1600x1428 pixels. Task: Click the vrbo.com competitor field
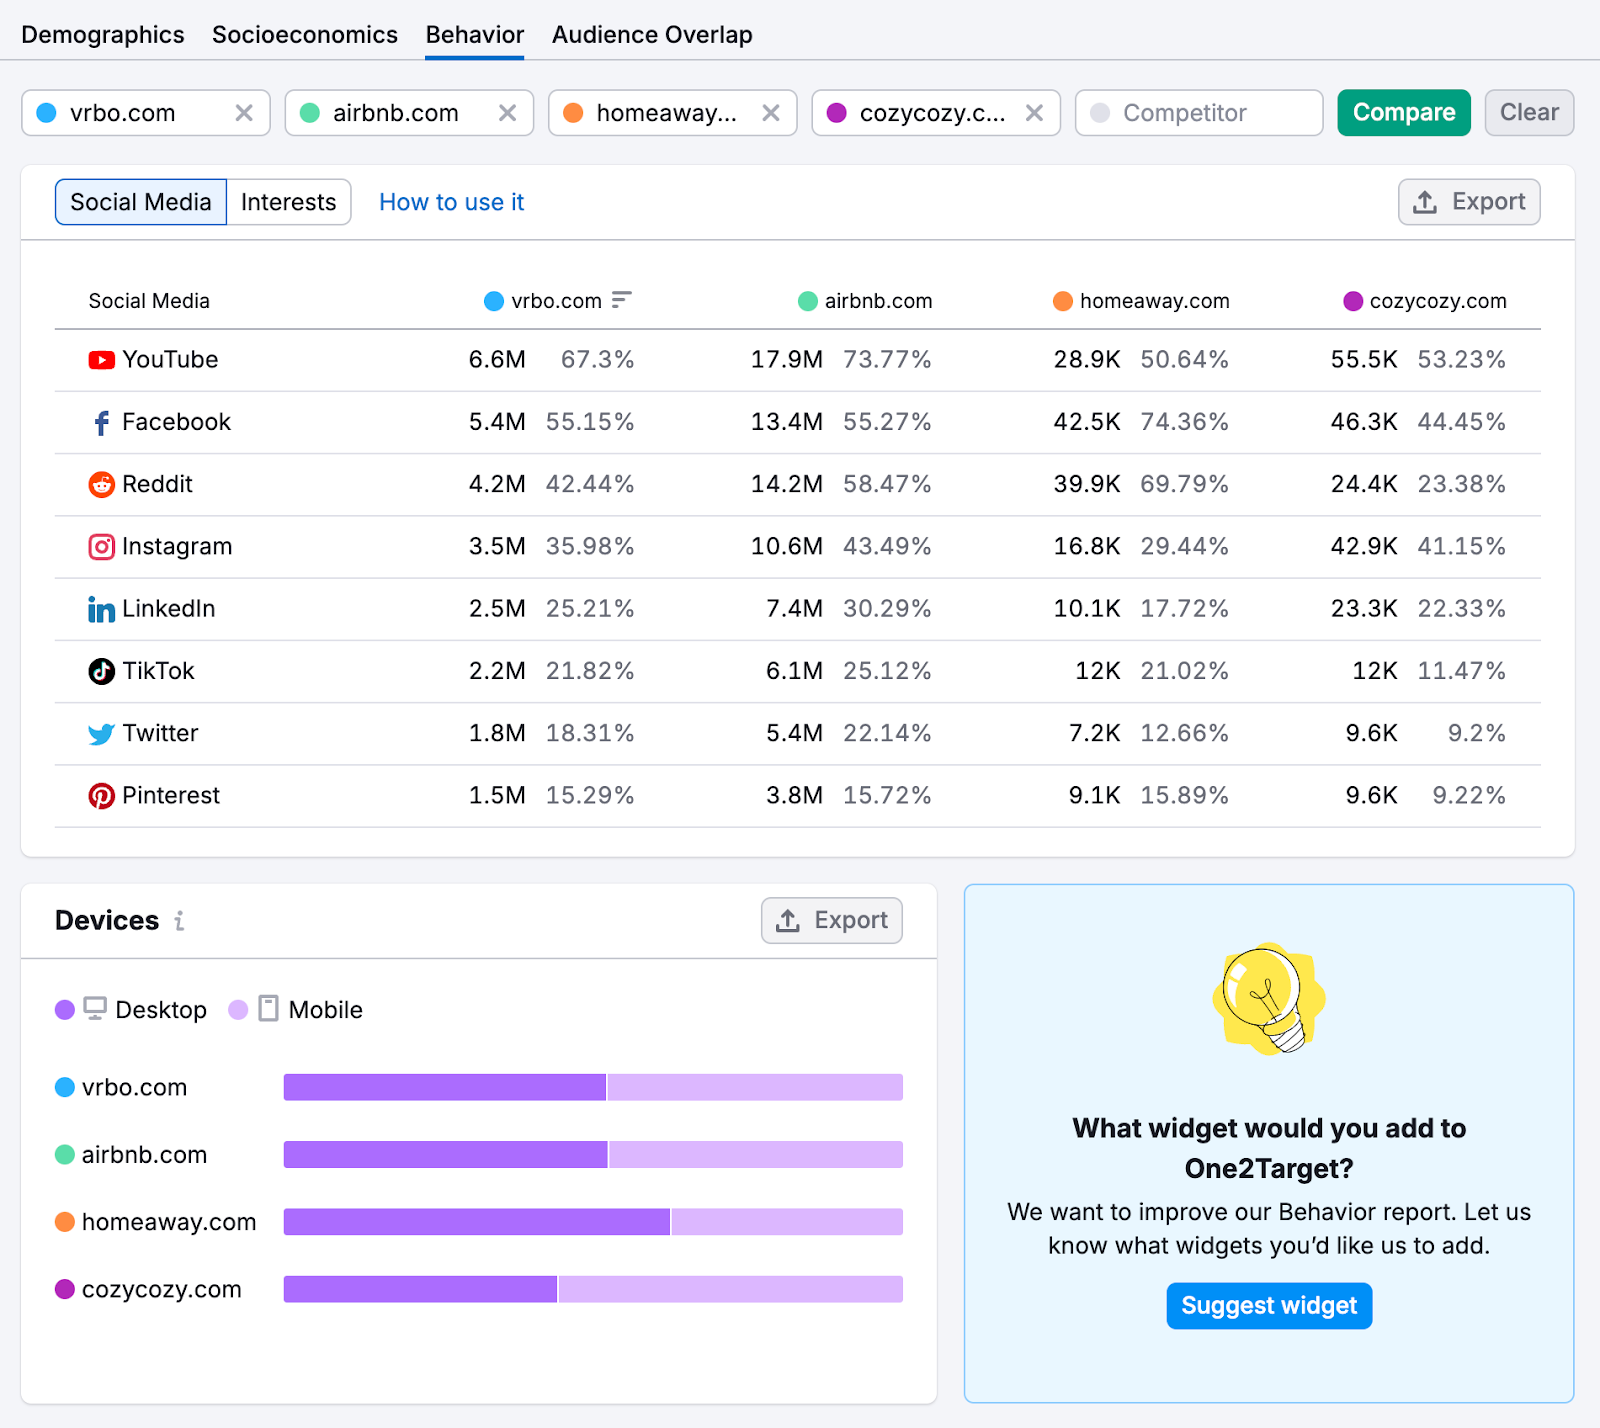[146, 113]
